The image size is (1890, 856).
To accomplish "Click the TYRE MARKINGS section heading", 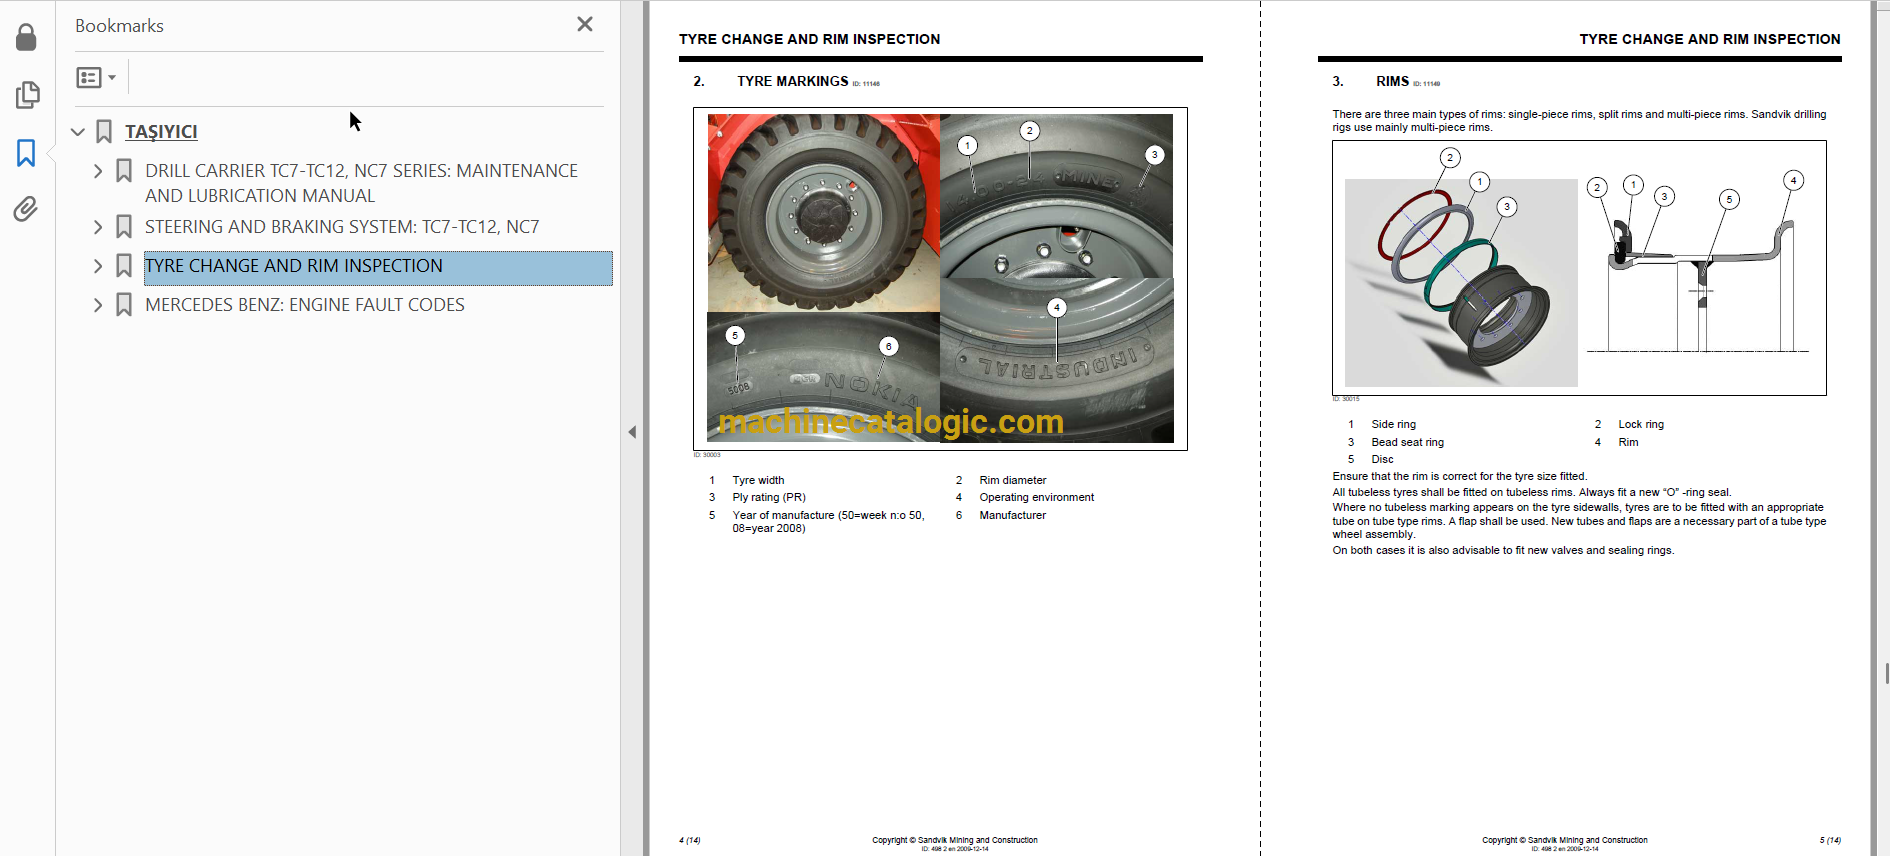I will click(x=793, y=81).
